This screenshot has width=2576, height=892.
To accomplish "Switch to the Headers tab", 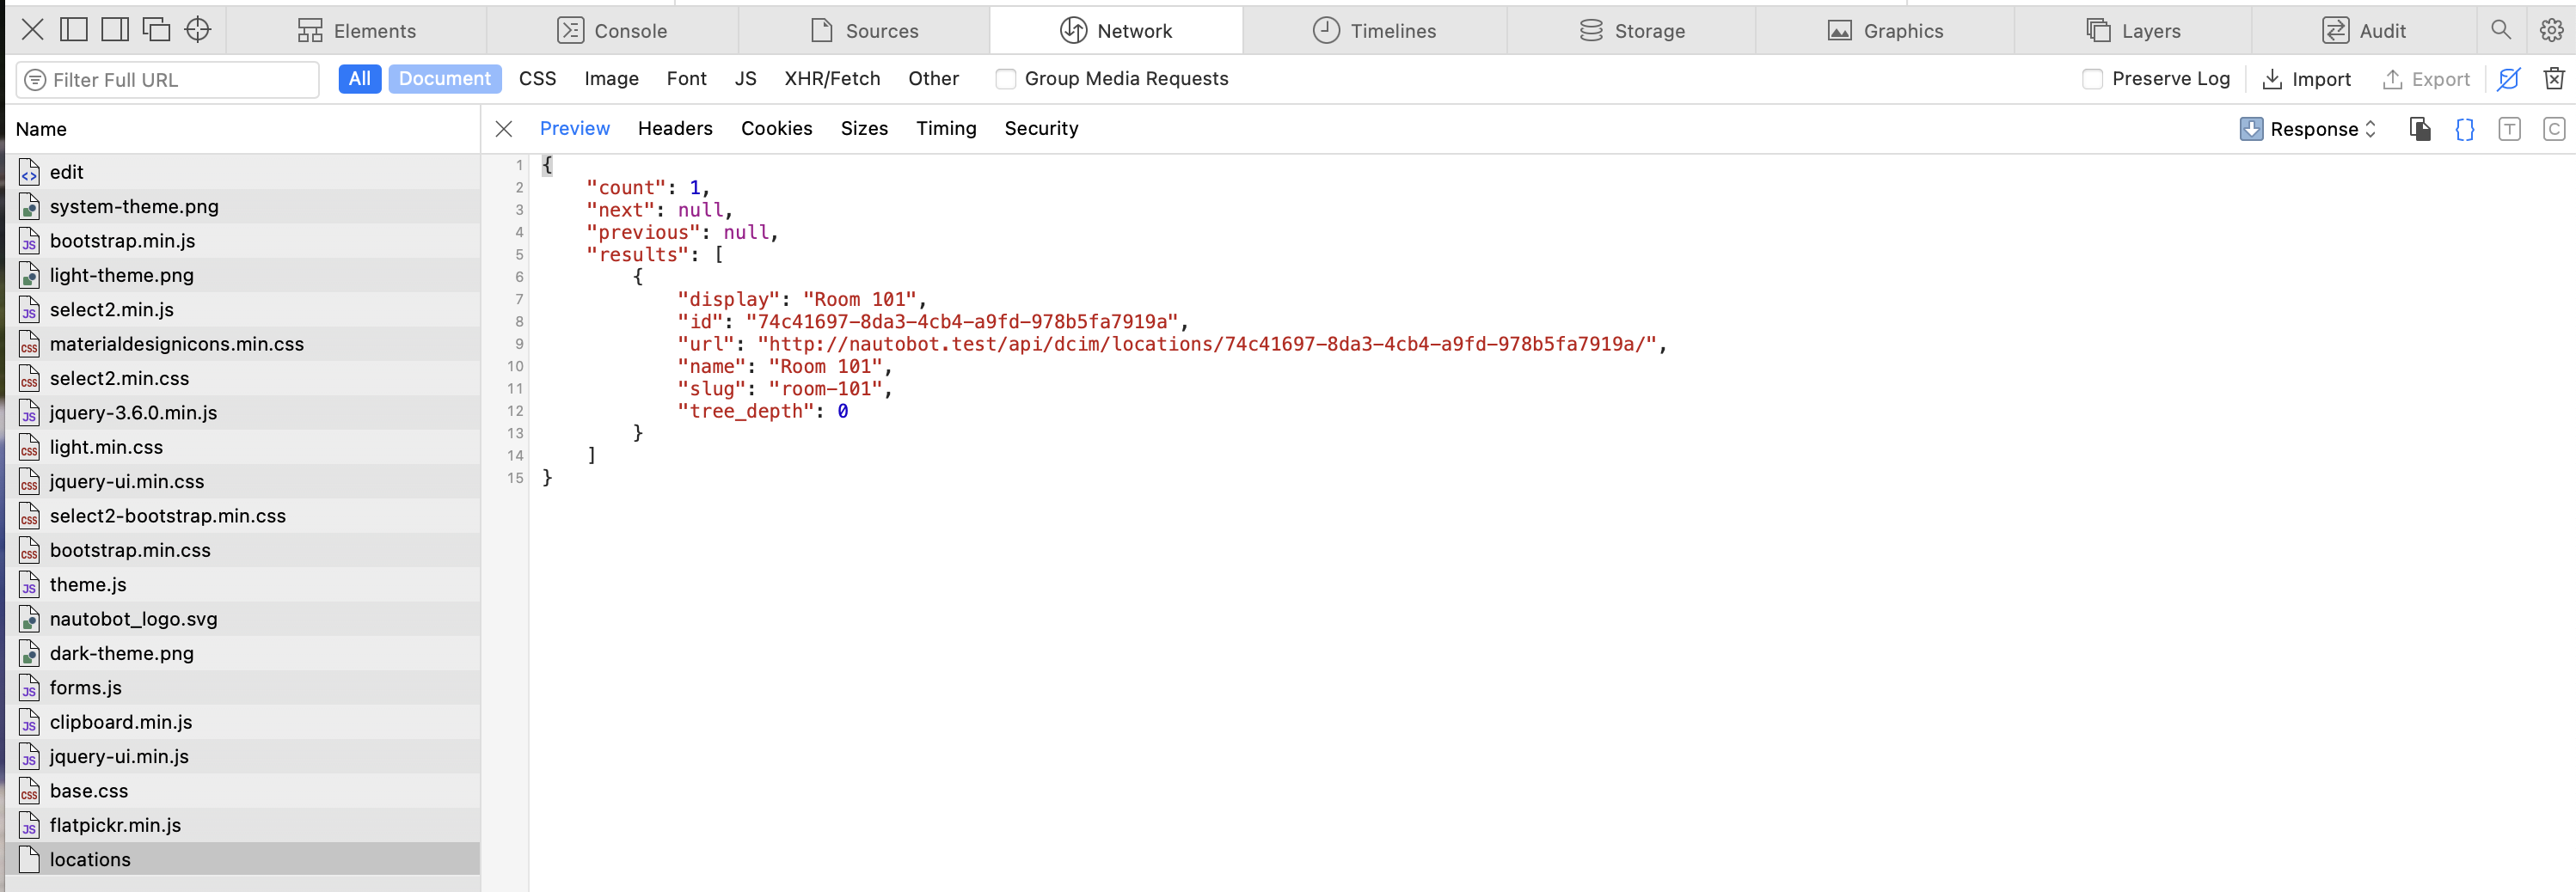I will [x=675, y=128].
